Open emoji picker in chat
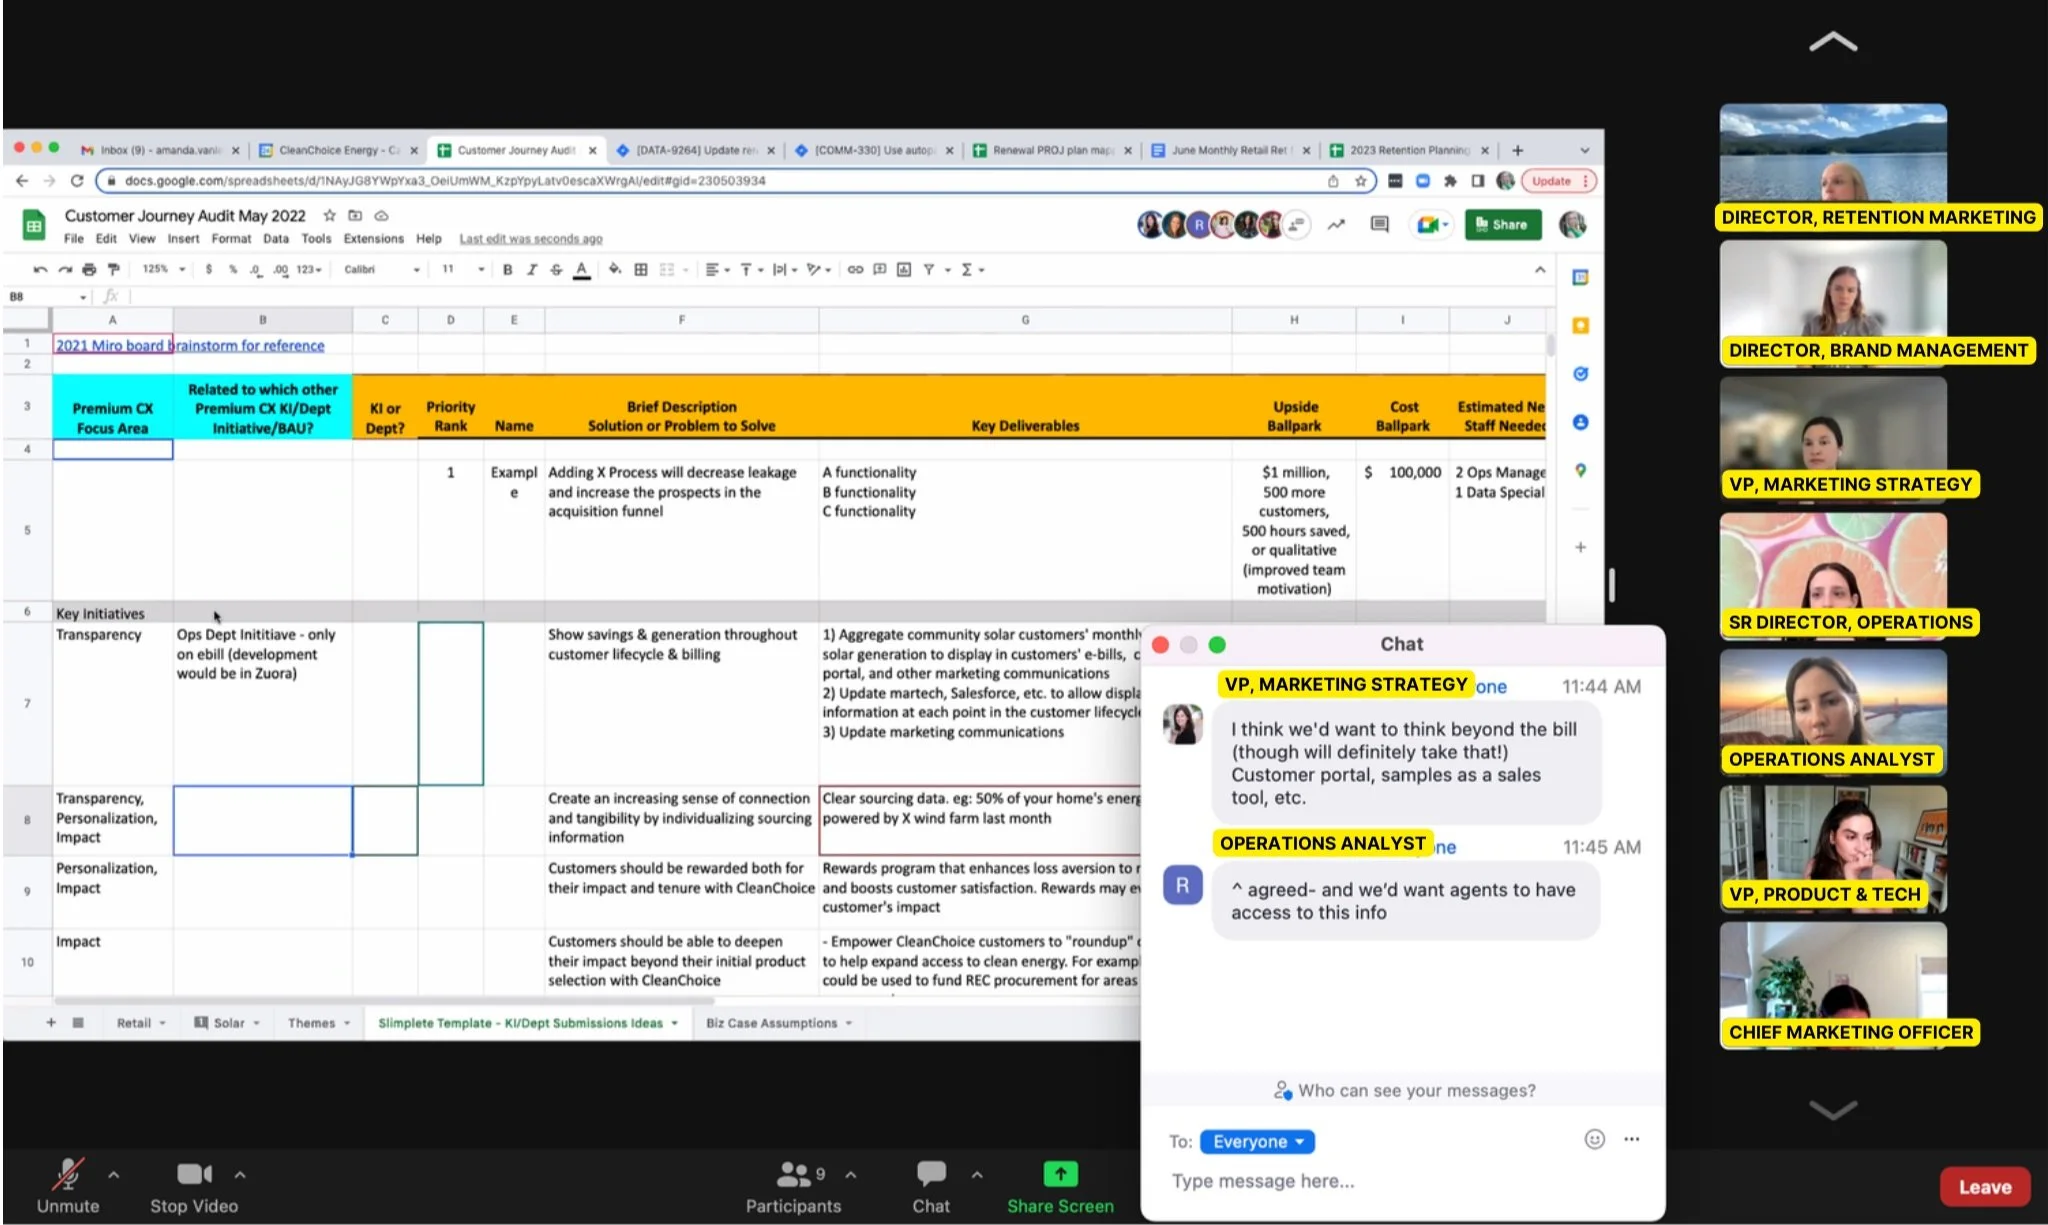This screenshot has height=1225, width=2048. 1594,1139
